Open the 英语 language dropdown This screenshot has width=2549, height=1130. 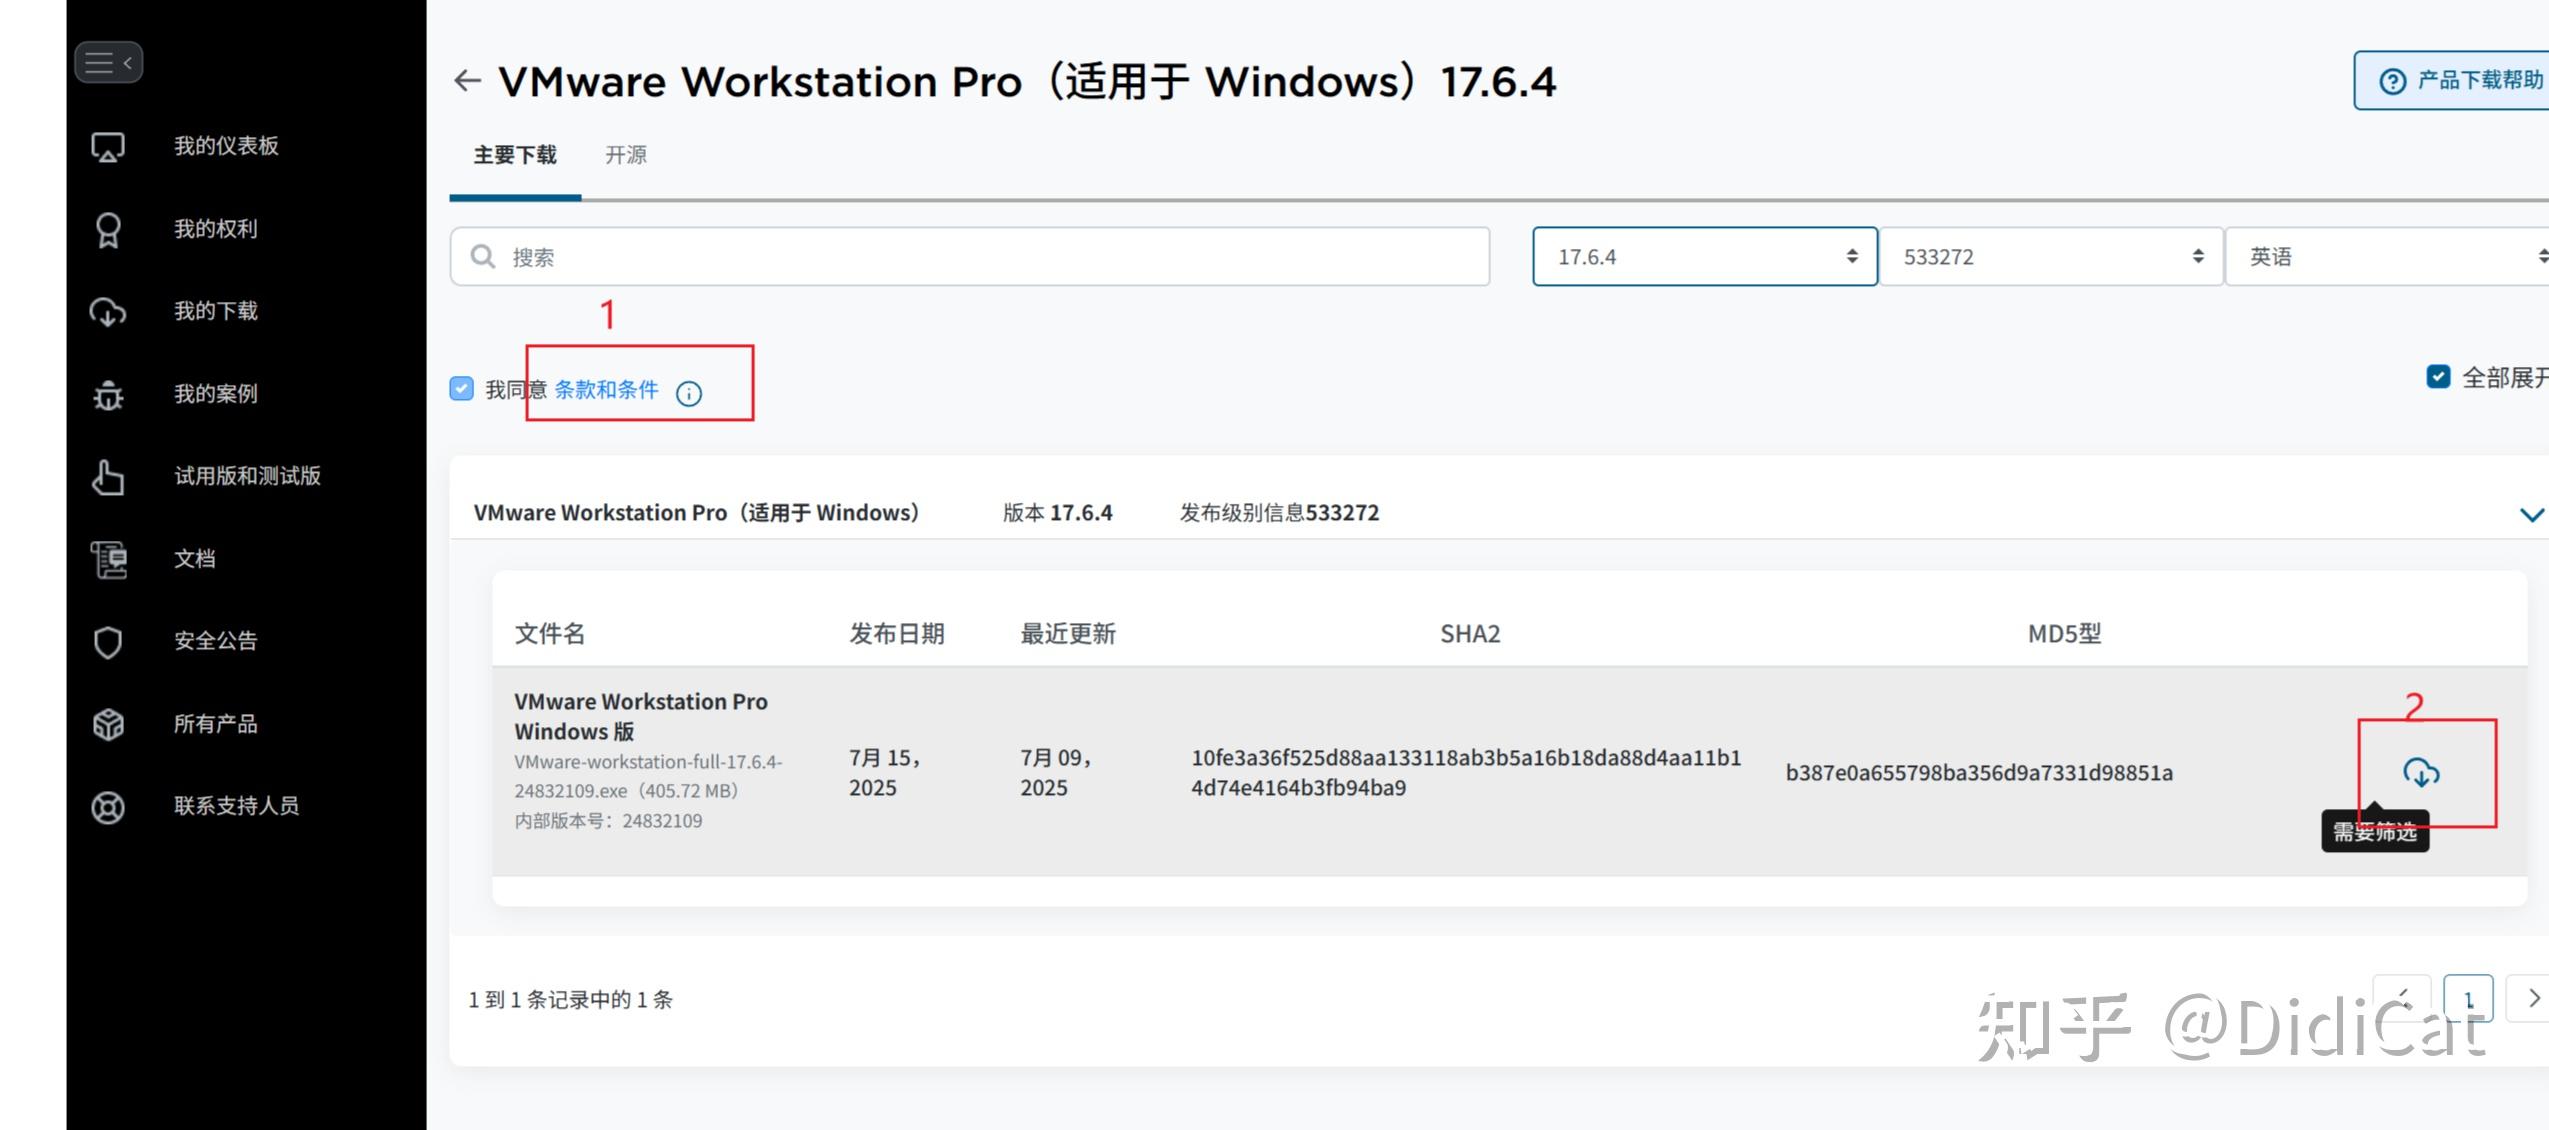click(2388, 257)
